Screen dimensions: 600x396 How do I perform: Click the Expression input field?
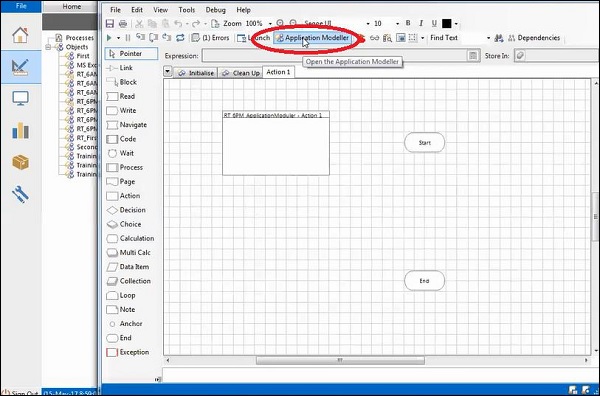coord(335,56)
